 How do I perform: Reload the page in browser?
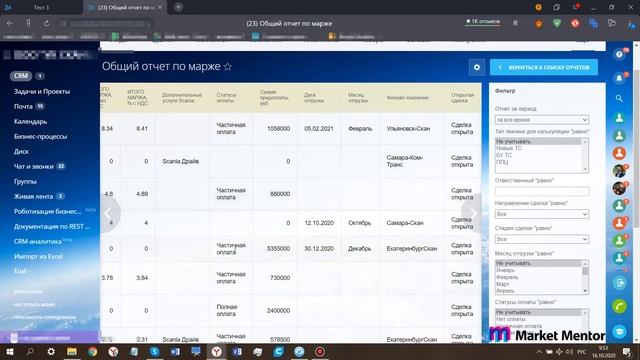click(47, 23)
